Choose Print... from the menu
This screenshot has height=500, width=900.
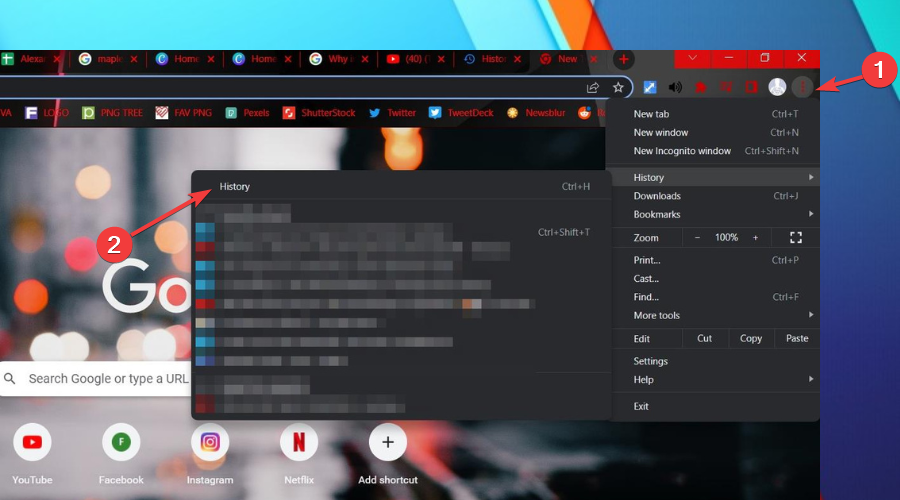click(715, 260)
